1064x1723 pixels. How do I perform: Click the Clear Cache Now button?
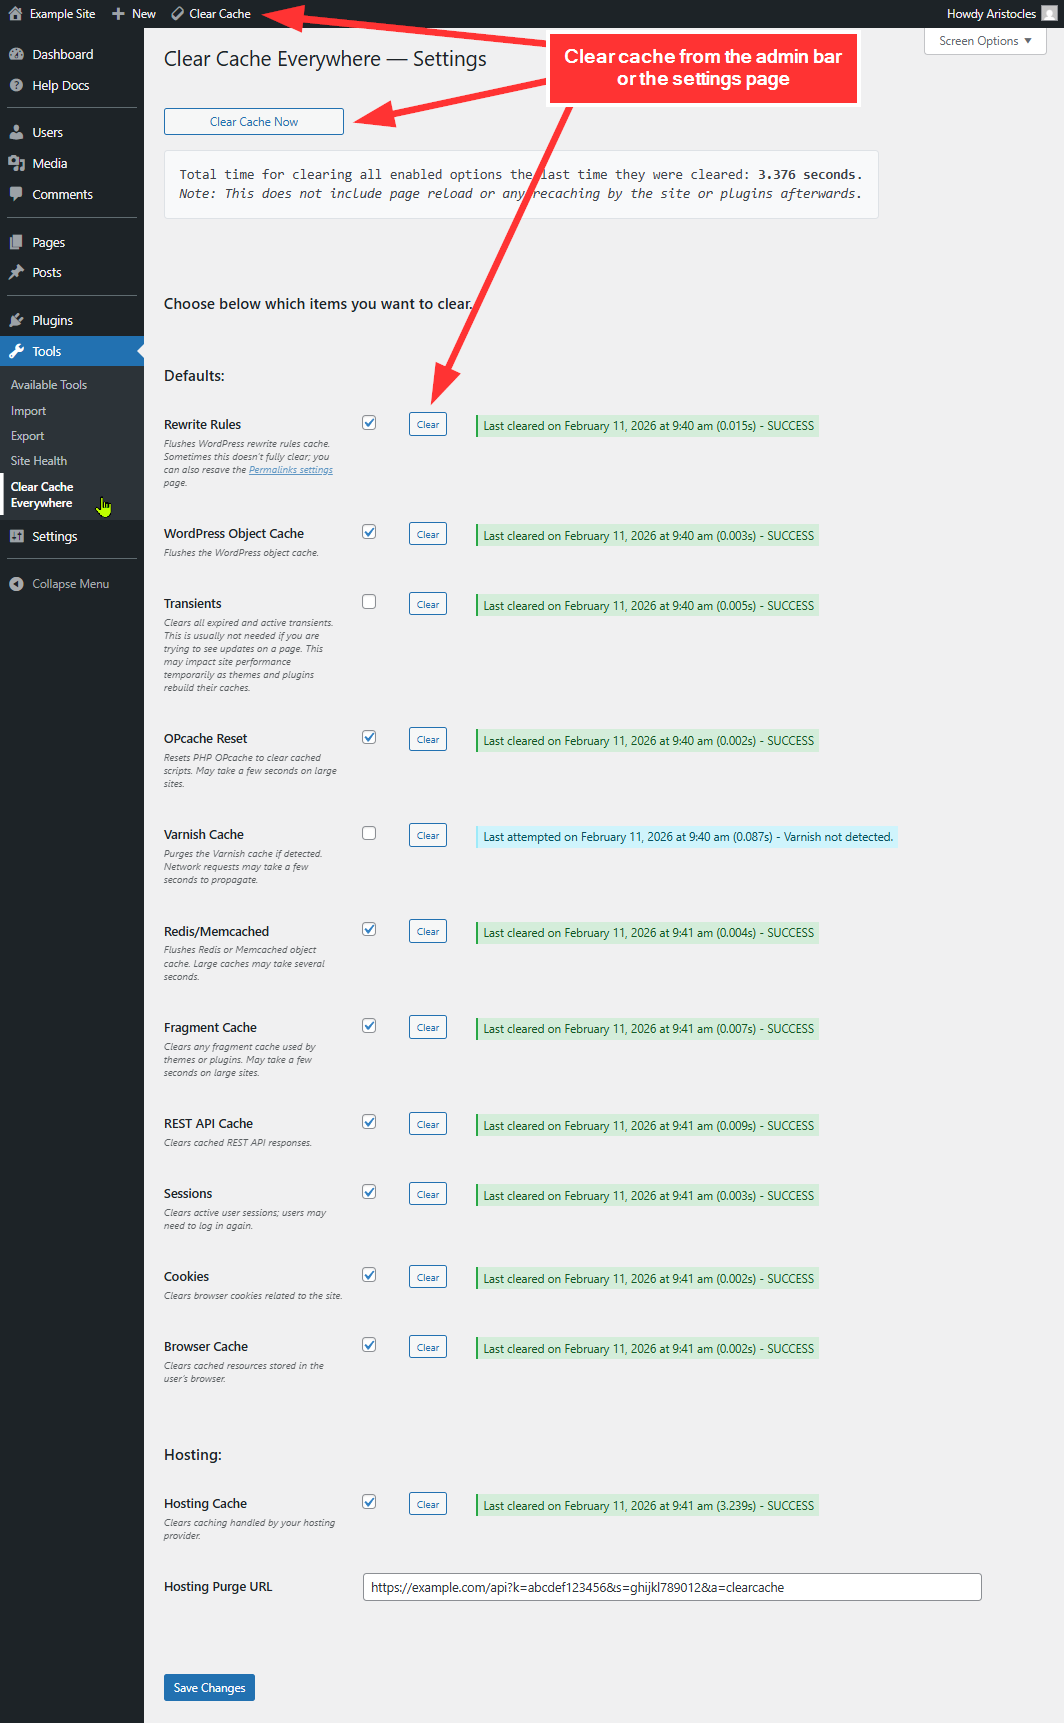(254, 121)
